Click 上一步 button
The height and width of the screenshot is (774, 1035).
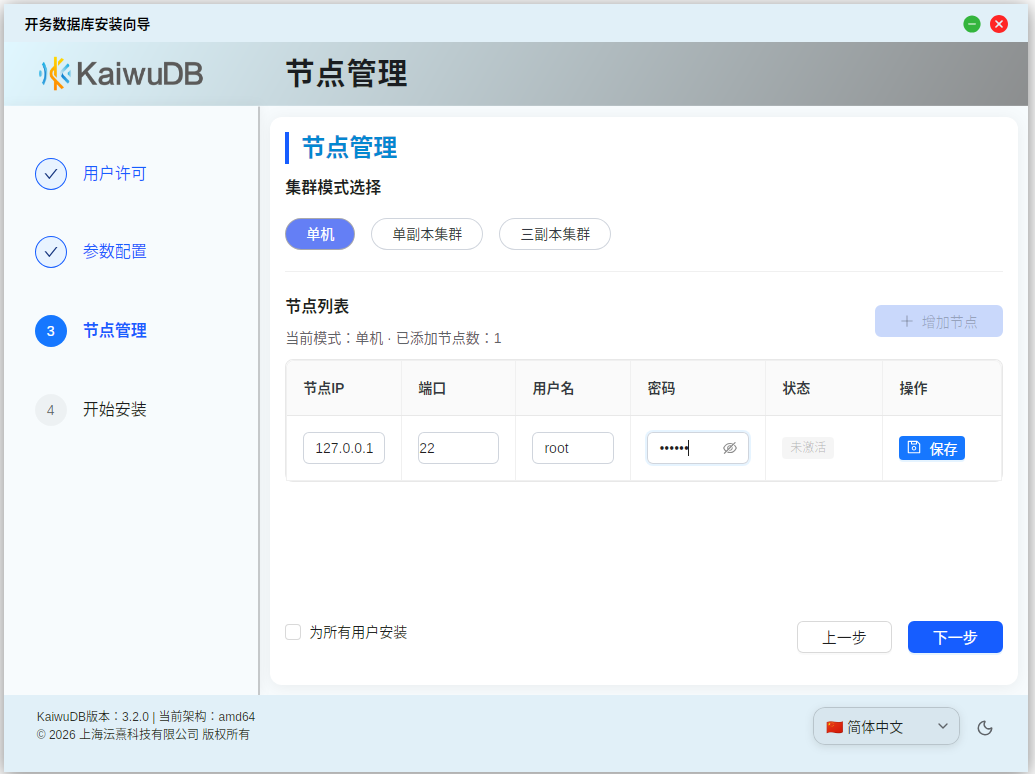click(844, 637)
